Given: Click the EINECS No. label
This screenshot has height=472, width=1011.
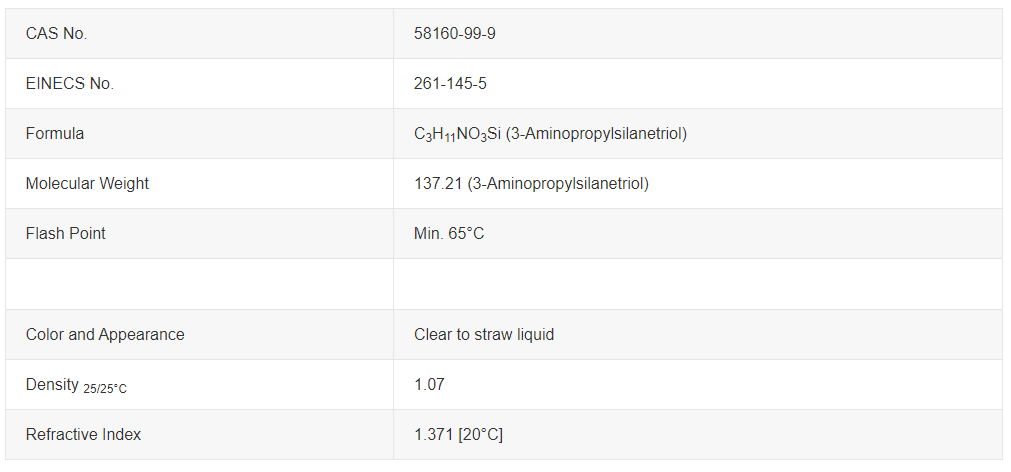Looking at the screenshot, I should [69, 84].
